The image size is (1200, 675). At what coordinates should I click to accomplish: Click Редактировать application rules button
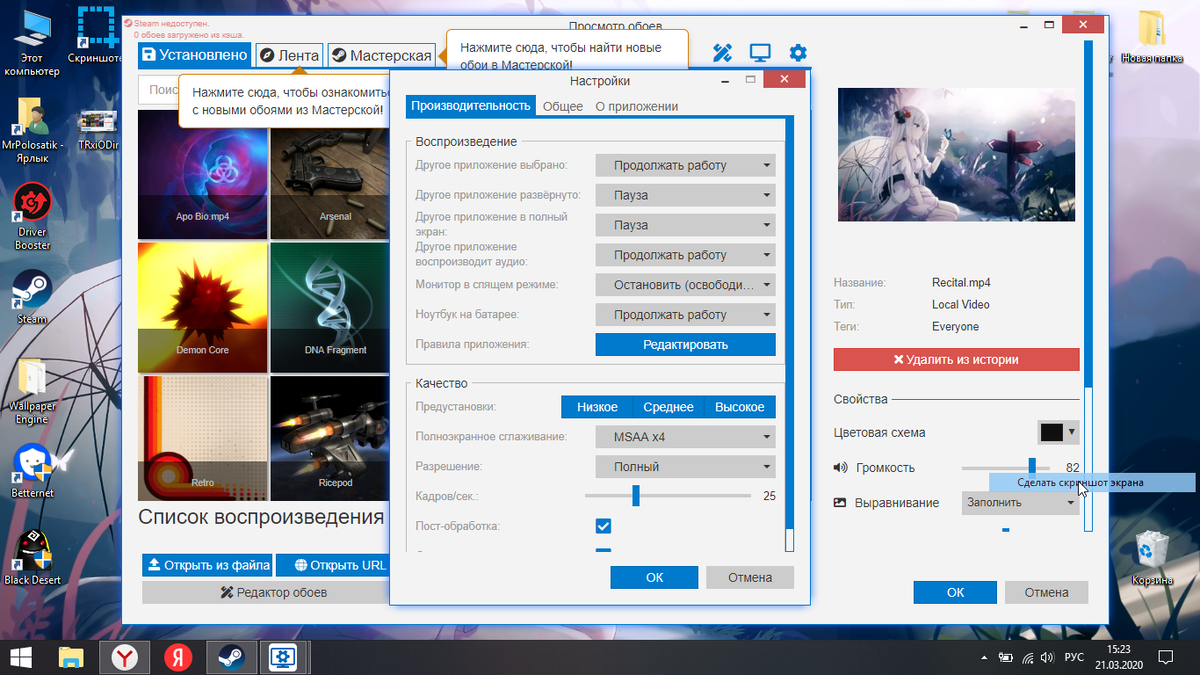point(685,345)
